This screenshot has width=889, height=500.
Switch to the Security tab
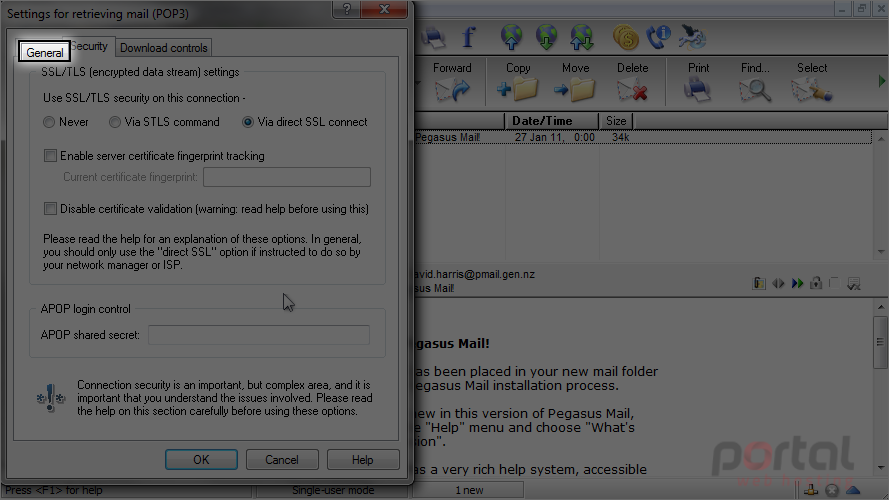(x=90, y=46)
